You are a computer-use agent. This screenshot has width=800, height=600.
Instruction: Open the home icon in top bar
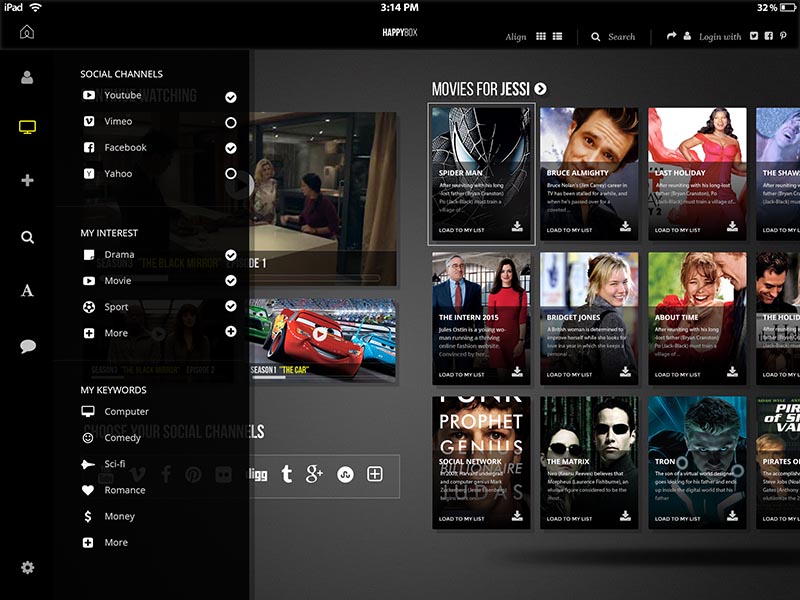[27, 32]
